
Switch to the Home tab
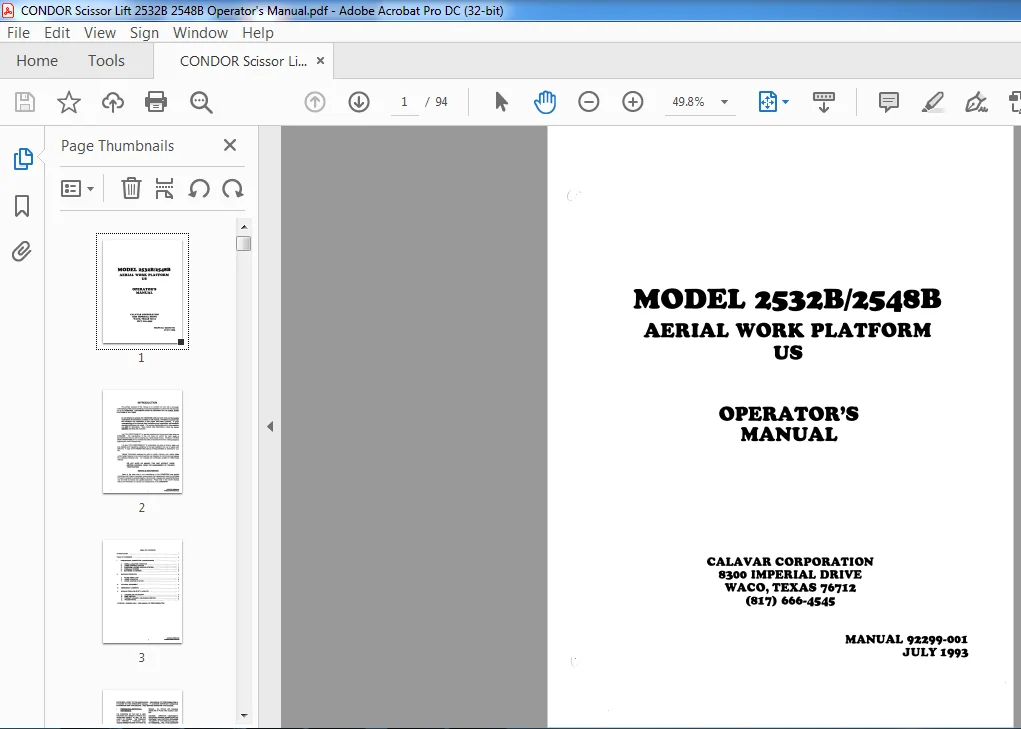pos(37,61)
